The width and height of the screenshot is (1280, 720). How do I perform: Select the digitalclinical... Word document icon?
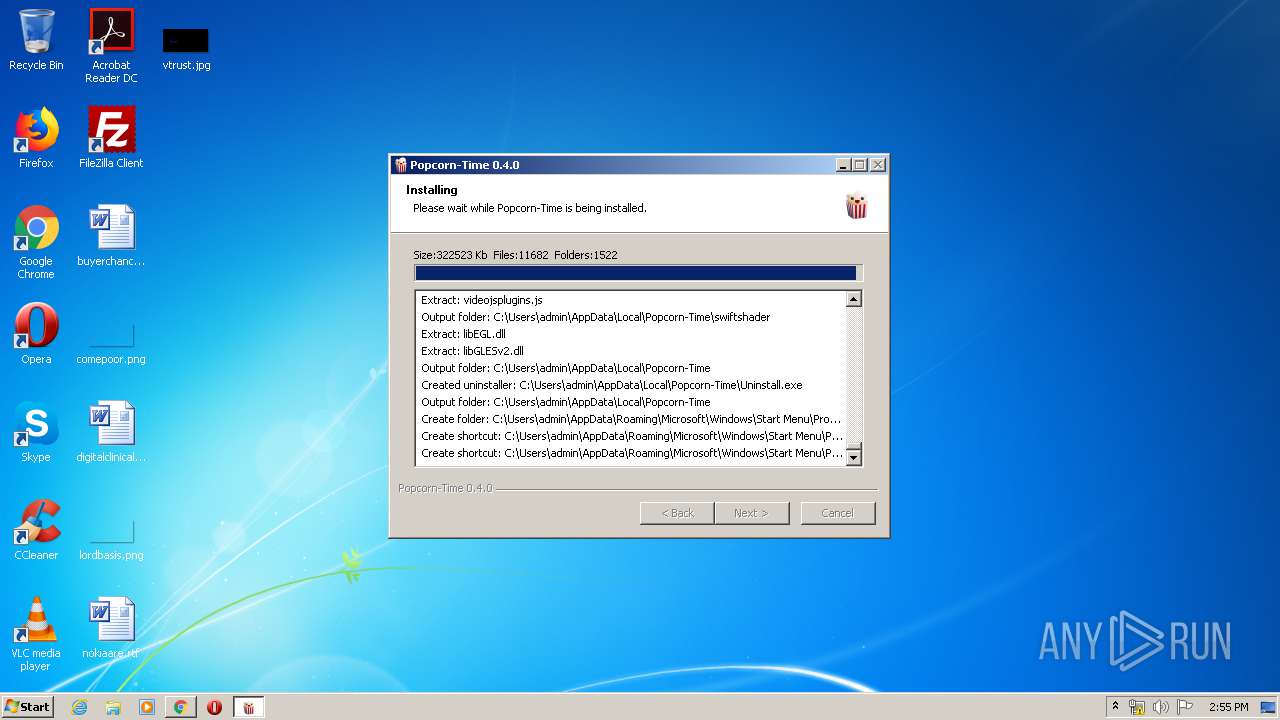pyautogui.click(x=111, y=432)
